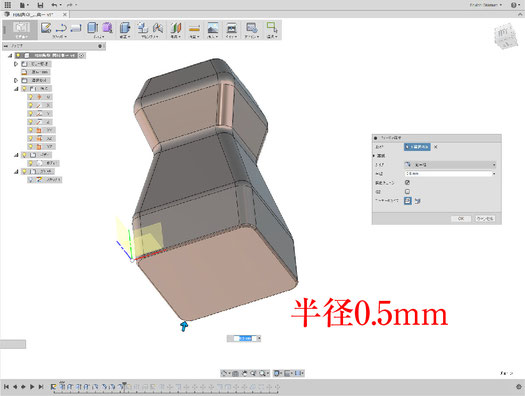Viewport: 525px width, 396px height.
Task: Click the Cancel button in fillet dialog
Action: [485, 219]
